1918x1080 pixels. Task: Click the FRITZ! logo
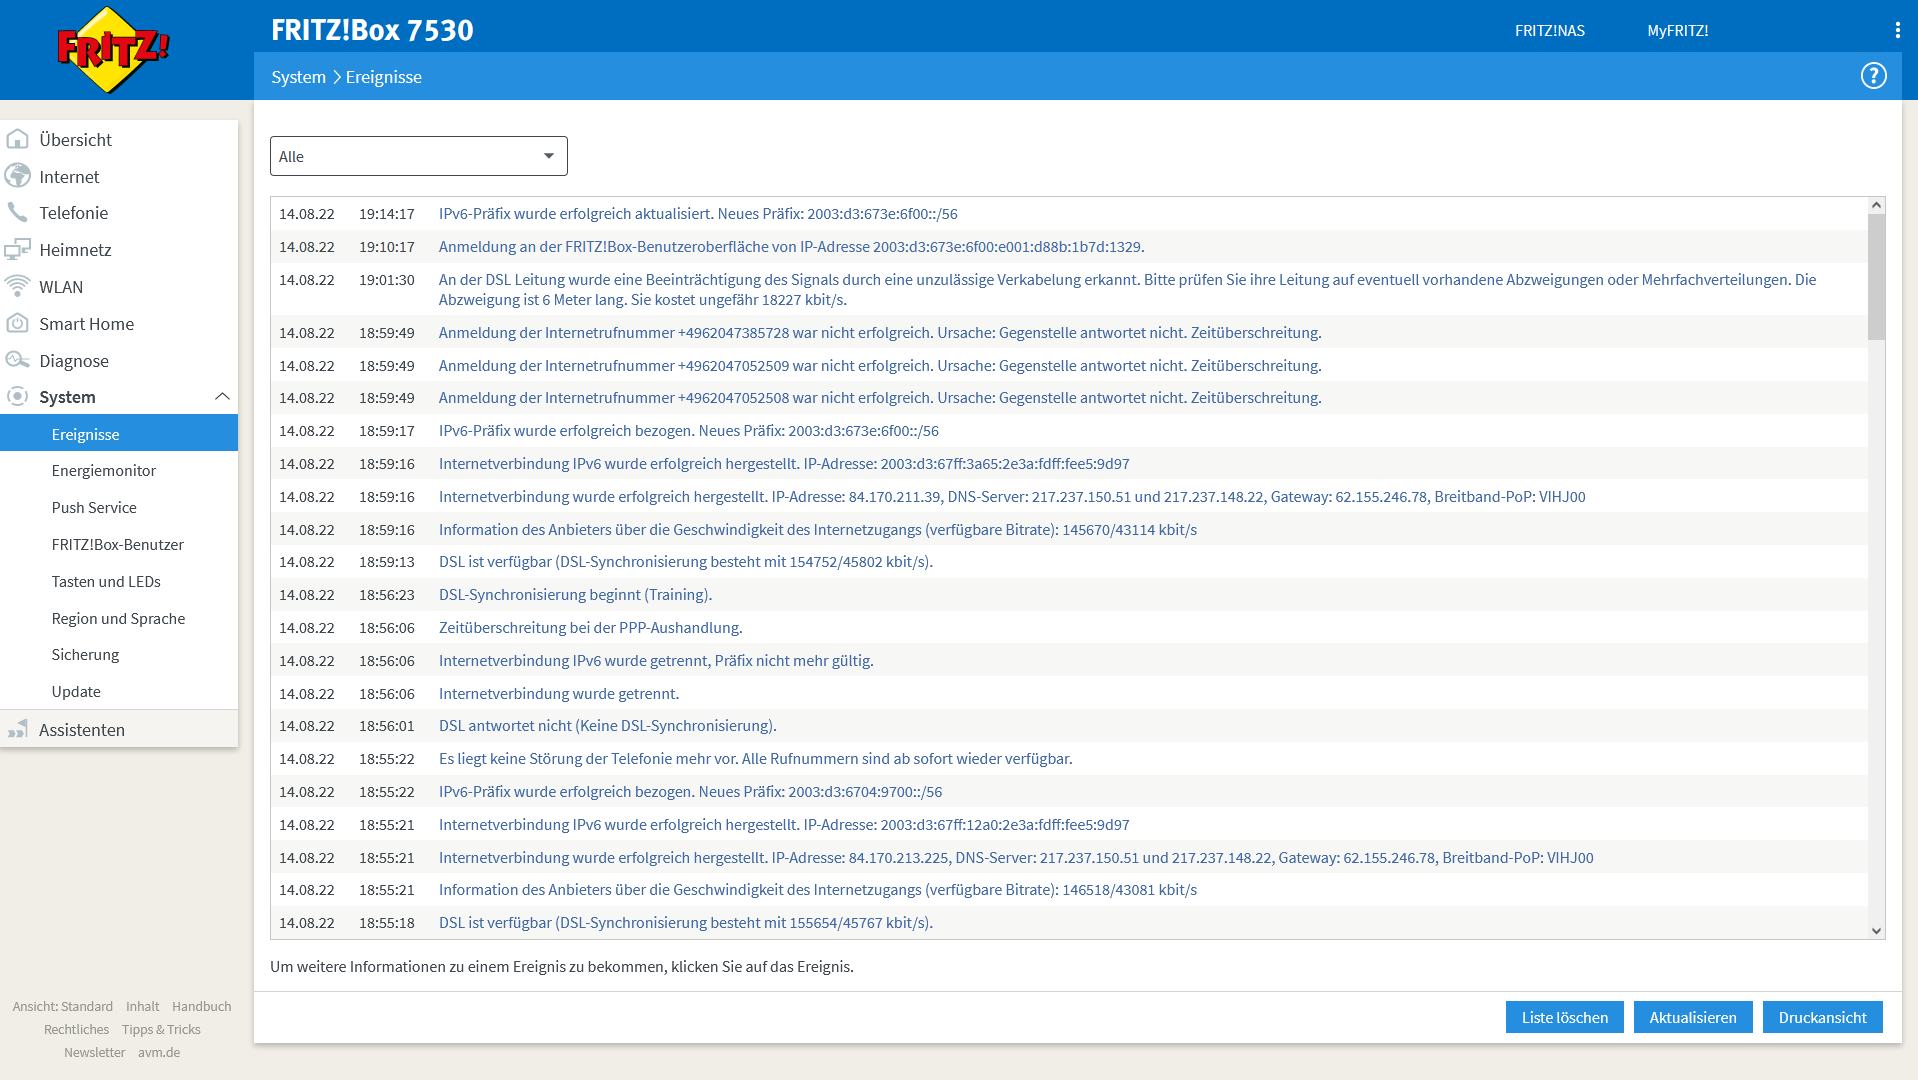[113, 50]
